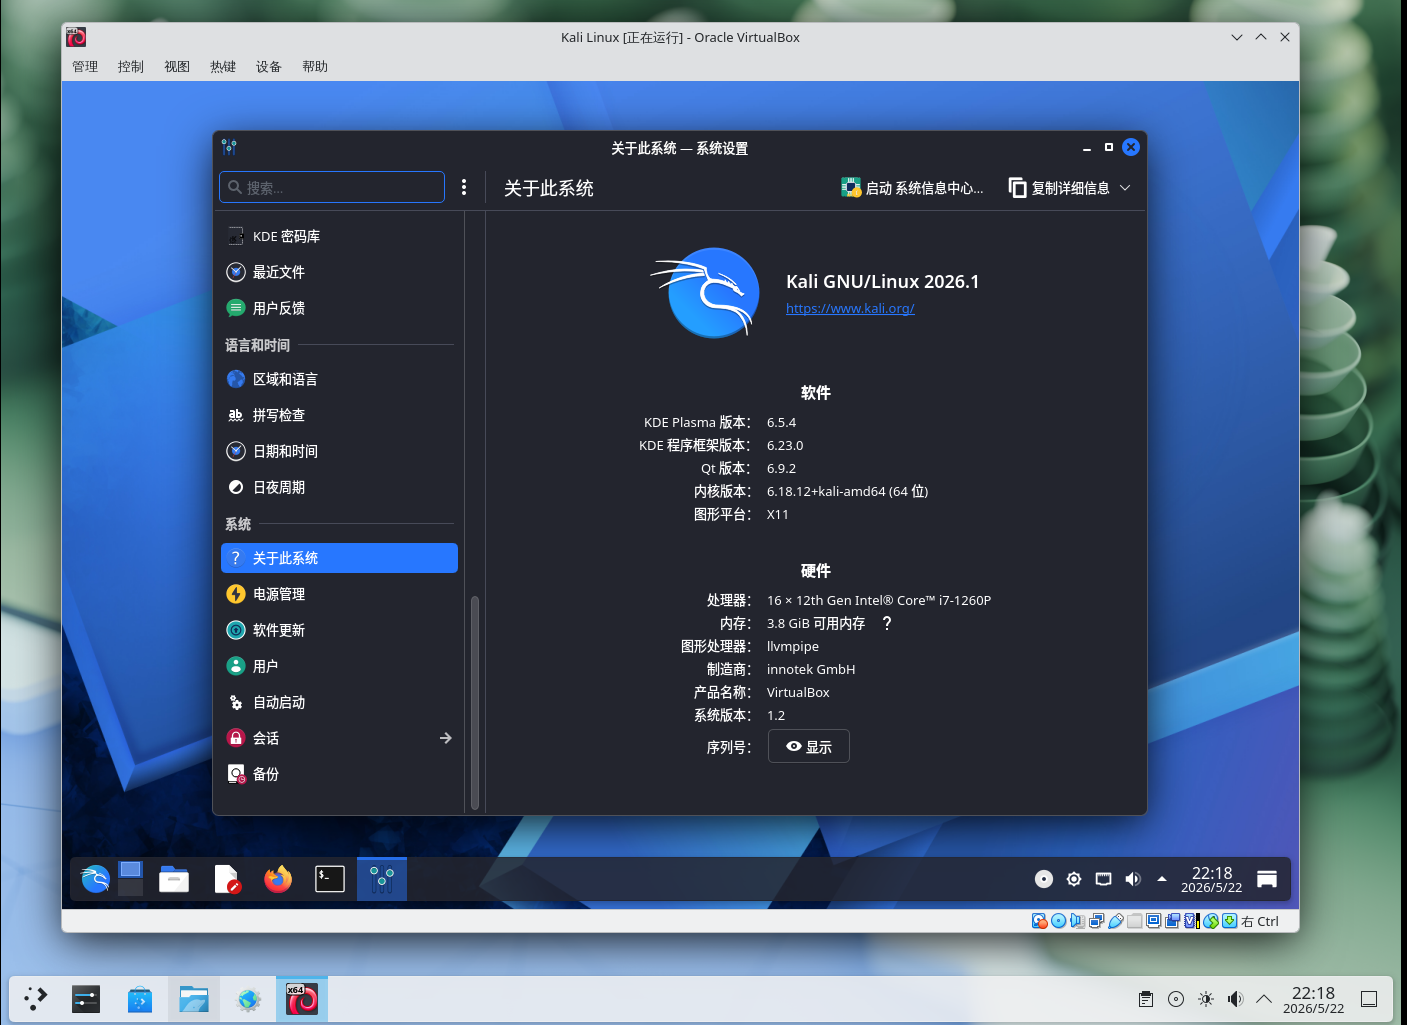Click VirtualBox recording status indicator
Image resolution: width=1407 pixels, height=1025 pixels.
click(1172, 921)
